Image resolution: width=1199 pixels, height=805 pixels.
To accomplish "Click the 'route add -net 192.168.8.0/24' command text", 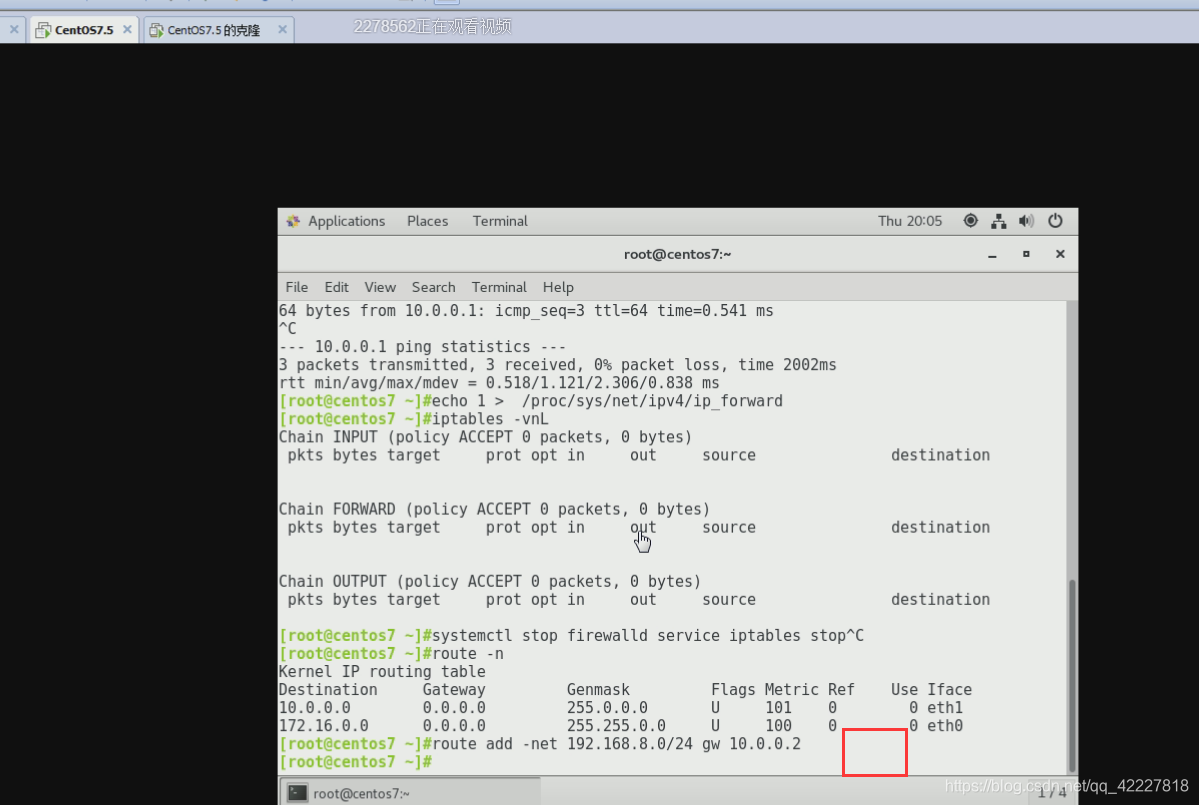I will point(616,744).
